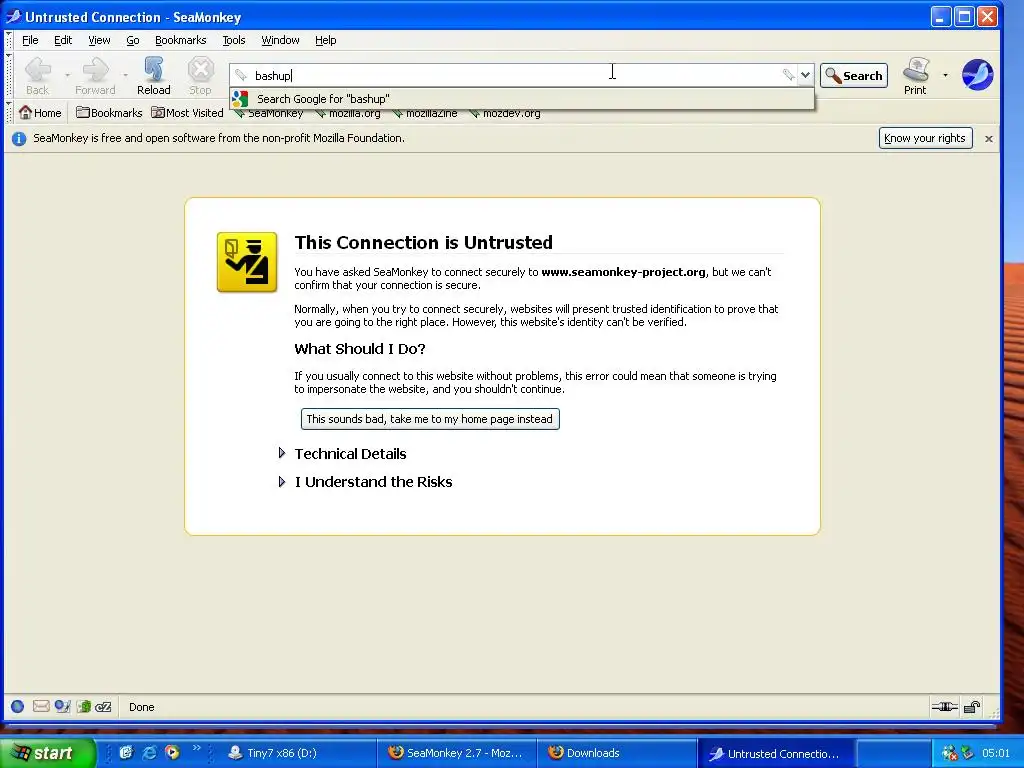
Task: Open the Bookmarks folder on toolbar
Action: (x=109, y=113)
